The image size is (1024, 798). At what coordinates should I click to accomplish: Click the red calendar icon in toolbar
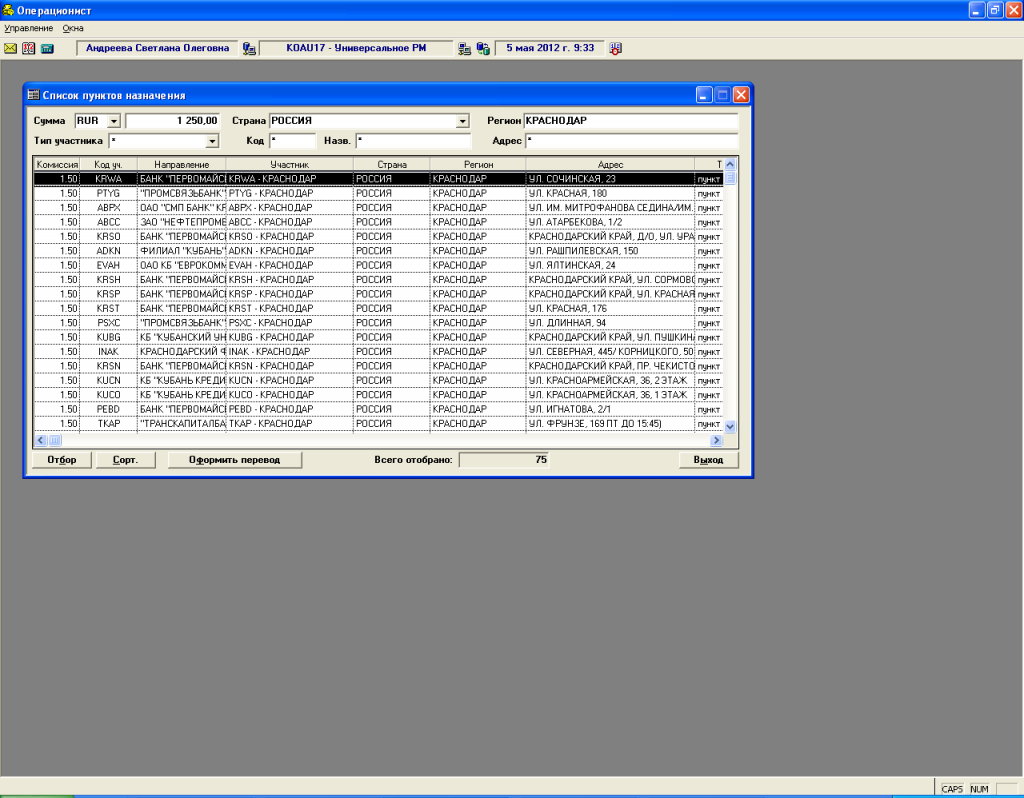28,48
